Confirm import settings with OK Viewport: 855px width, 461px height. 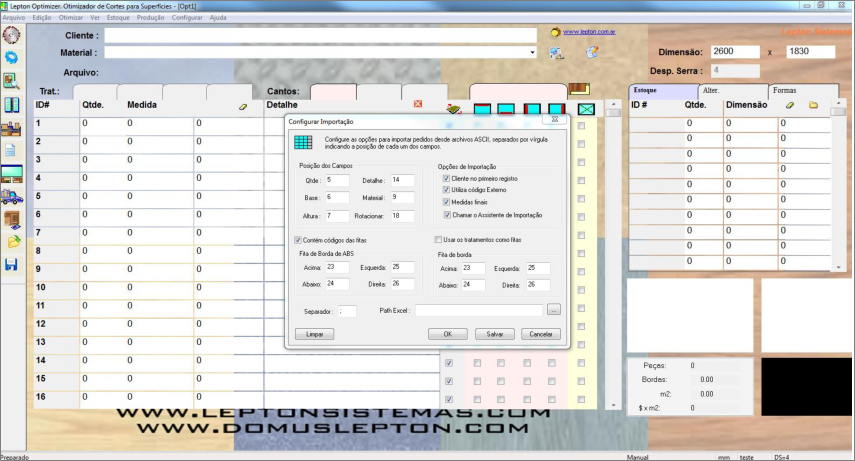(448, 334)
